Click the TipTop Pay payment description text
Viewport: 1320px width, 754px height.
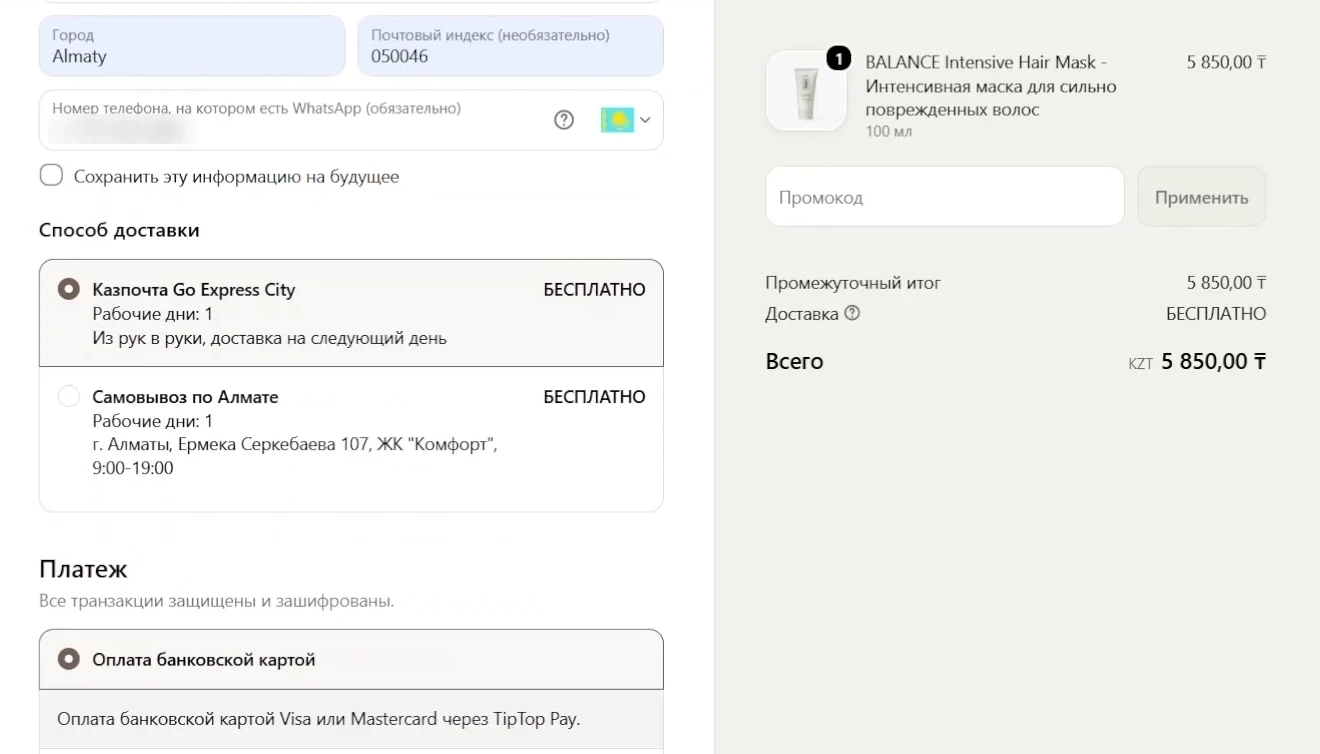tap(318, 719)
